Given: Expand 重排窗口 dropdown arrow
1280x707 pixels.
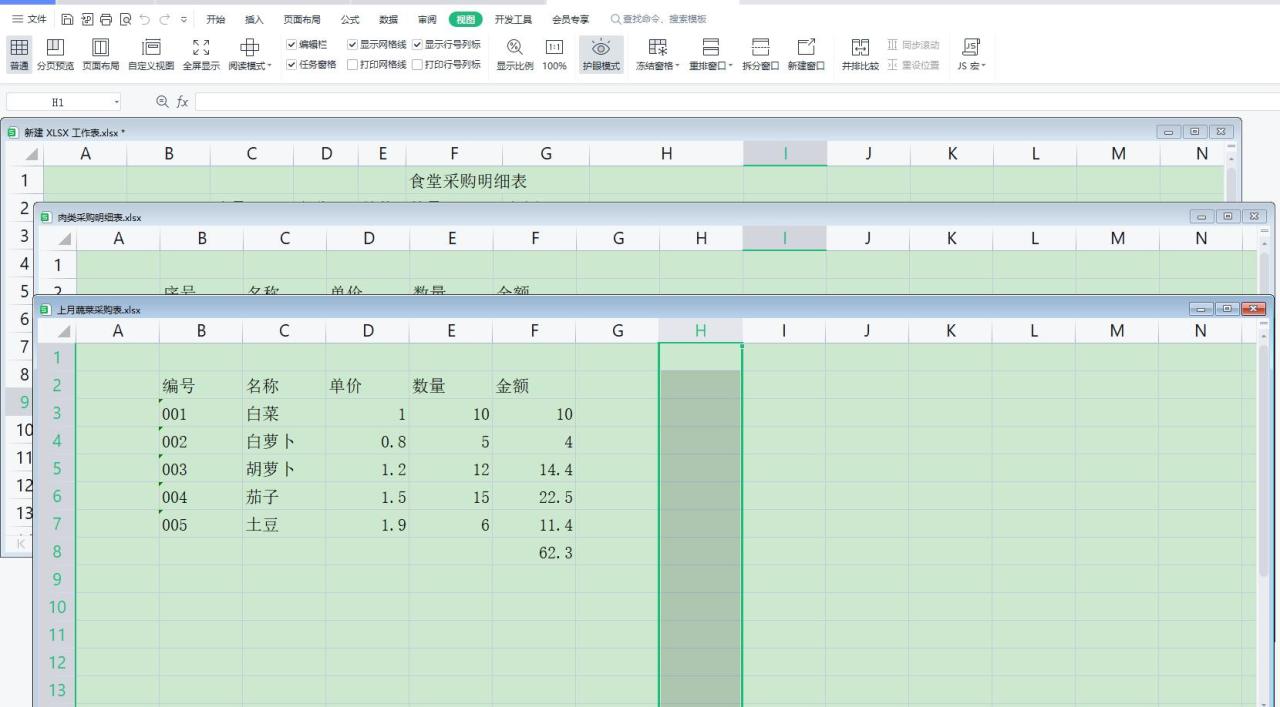Looking at the screenshot, I should coord(730,66).
